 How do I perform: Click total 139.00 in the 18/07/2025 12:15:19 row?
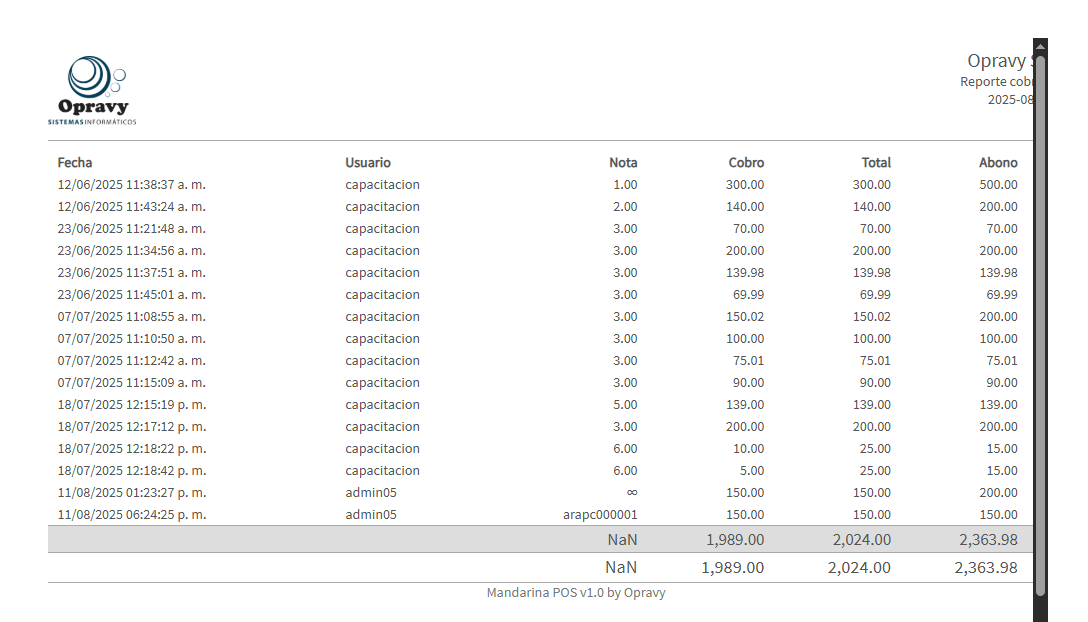coord(872,405)
